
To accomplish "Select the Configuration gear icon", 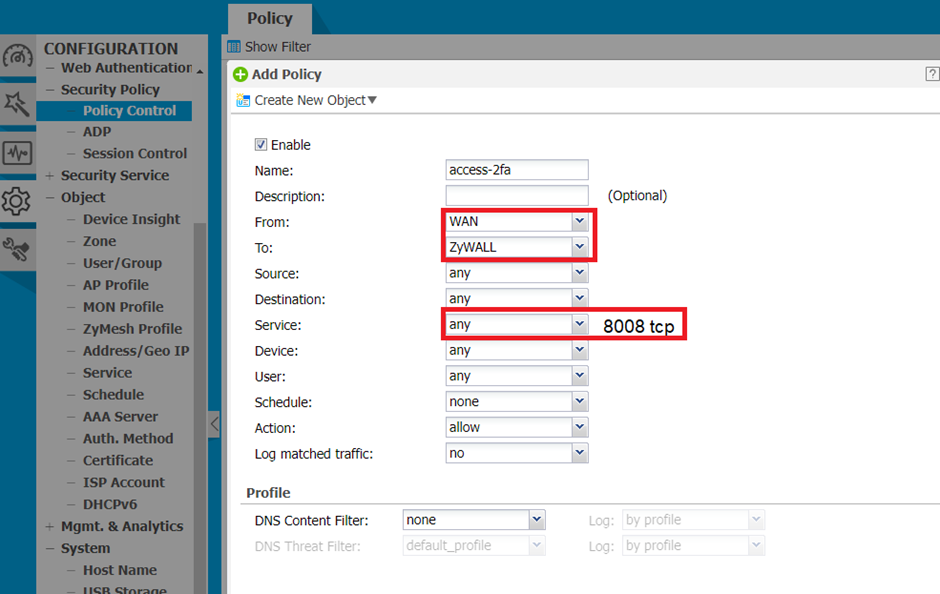I will [17, 201].
